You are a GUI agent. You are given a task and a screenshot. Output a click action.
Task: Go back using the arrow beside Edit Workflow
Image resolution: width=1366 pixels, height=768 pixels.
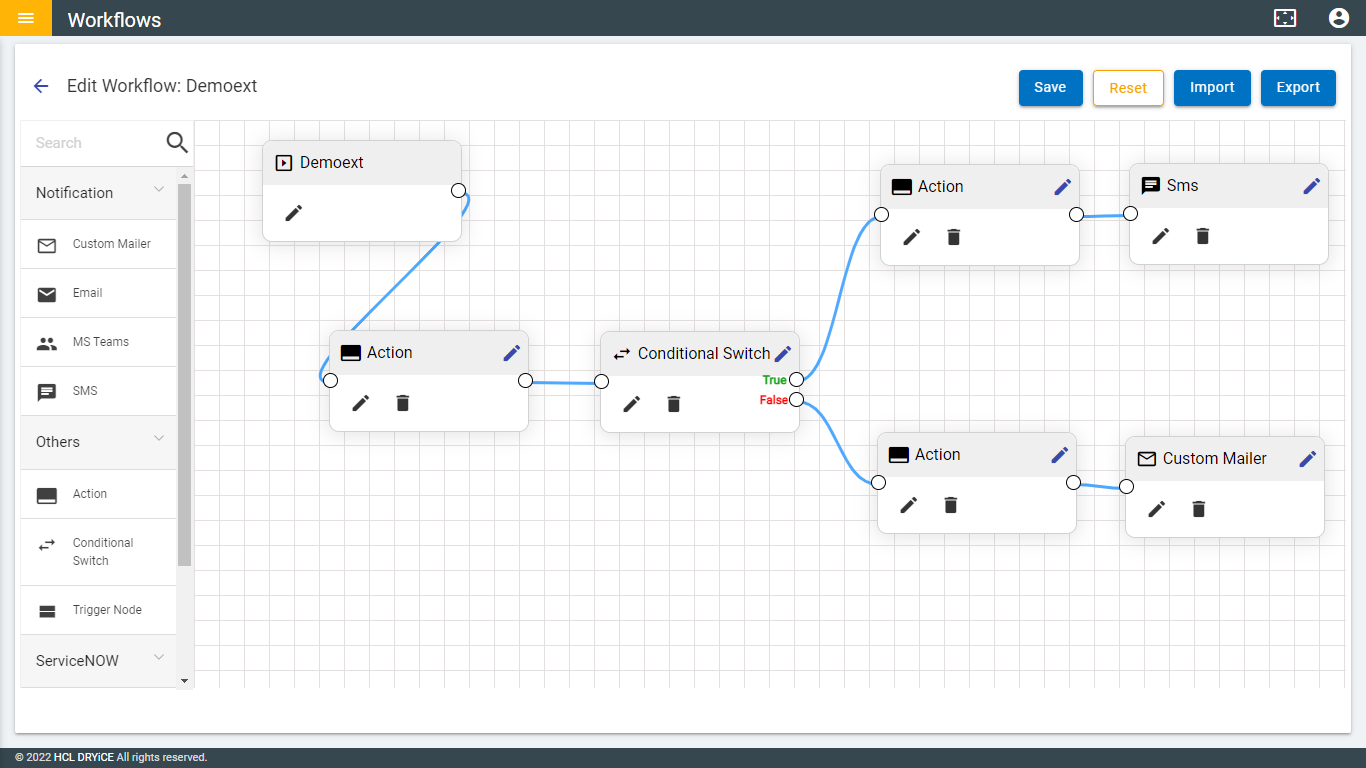[x=41, y=86]
